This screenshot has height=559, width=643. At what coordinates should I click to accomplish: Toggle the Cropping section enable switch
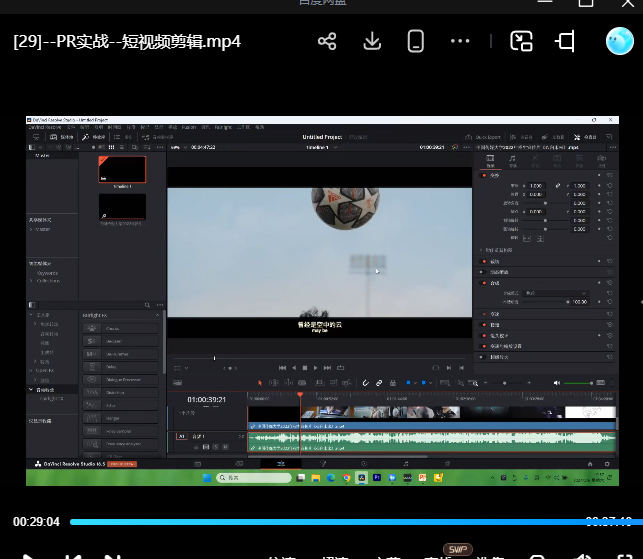[484, 261]
